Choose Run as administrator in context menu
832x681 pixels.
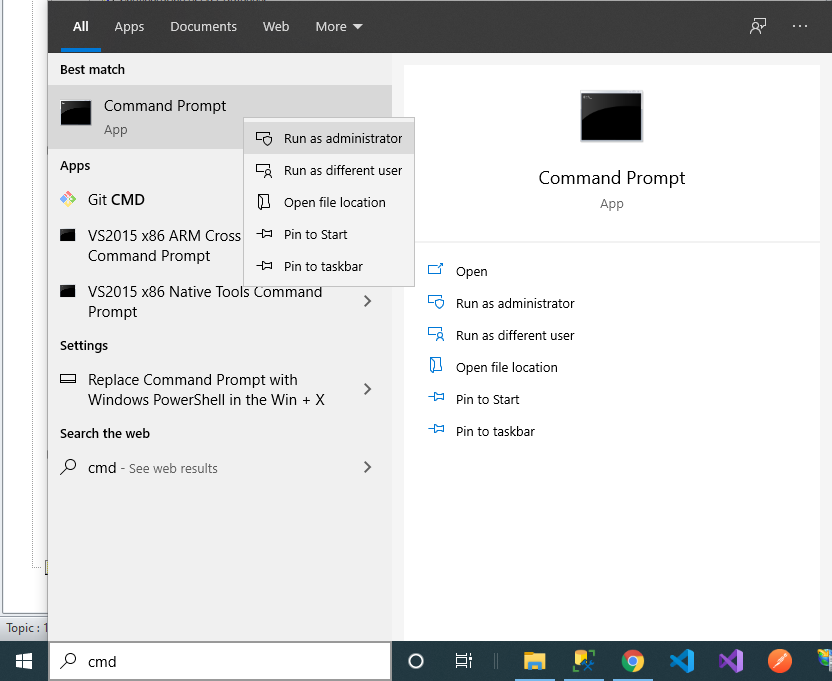click(x=329, y=139)
